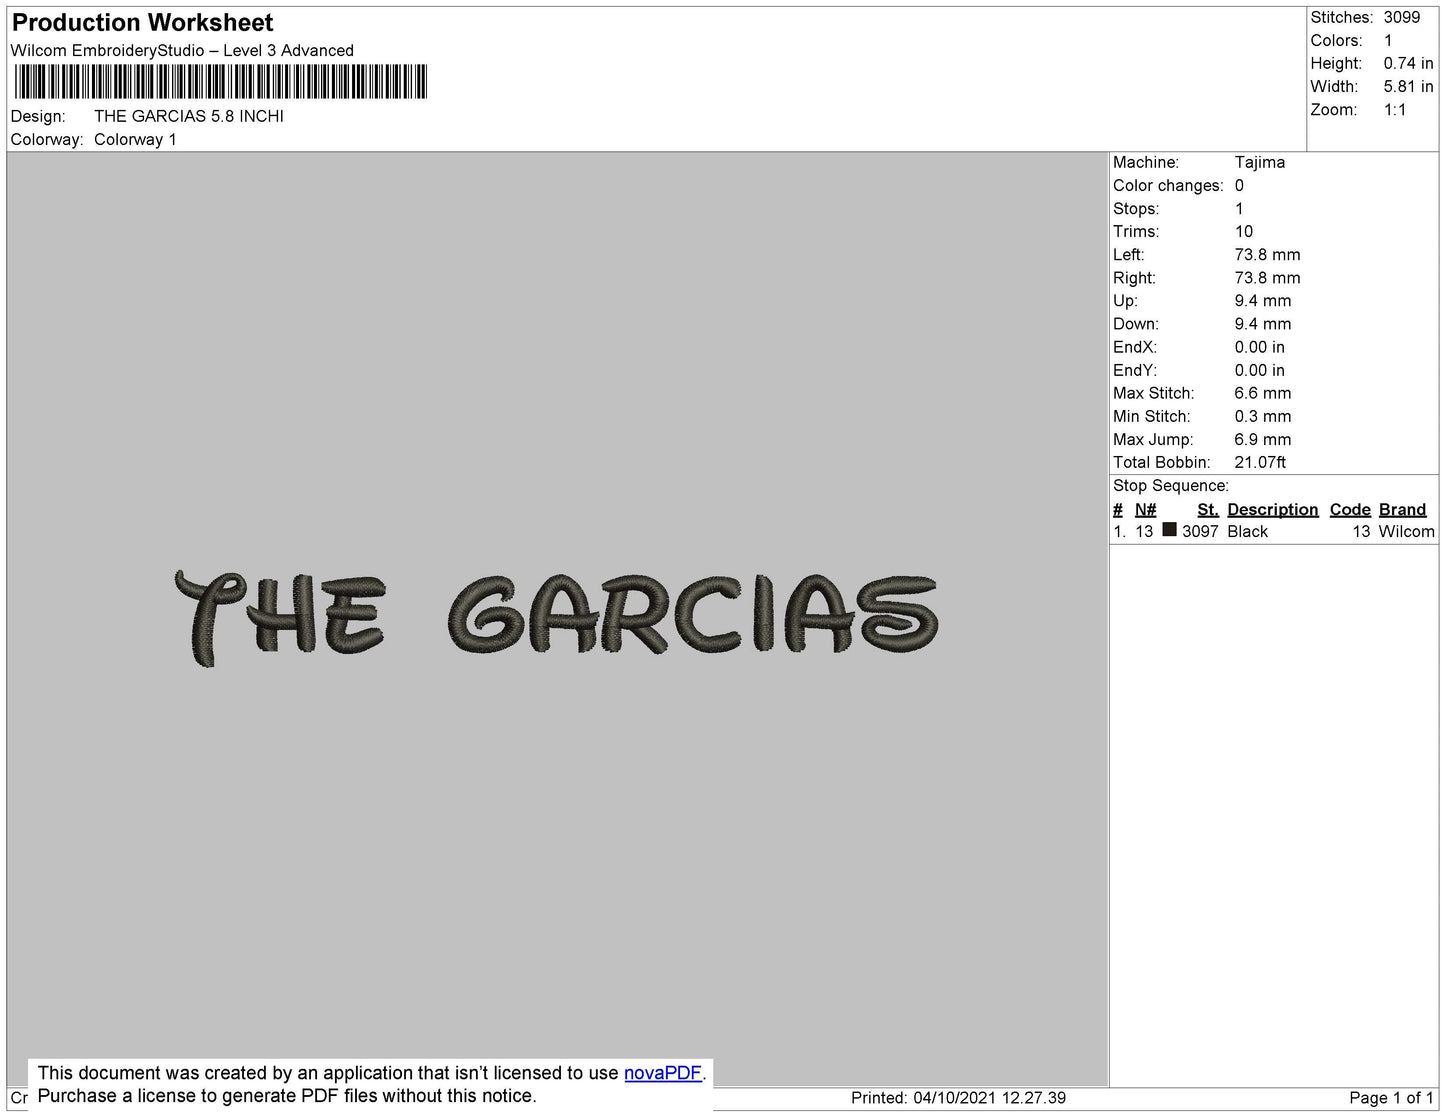Click the 'Code' column header
Screen dimensions: 1445x1117
pos(1350,510)
